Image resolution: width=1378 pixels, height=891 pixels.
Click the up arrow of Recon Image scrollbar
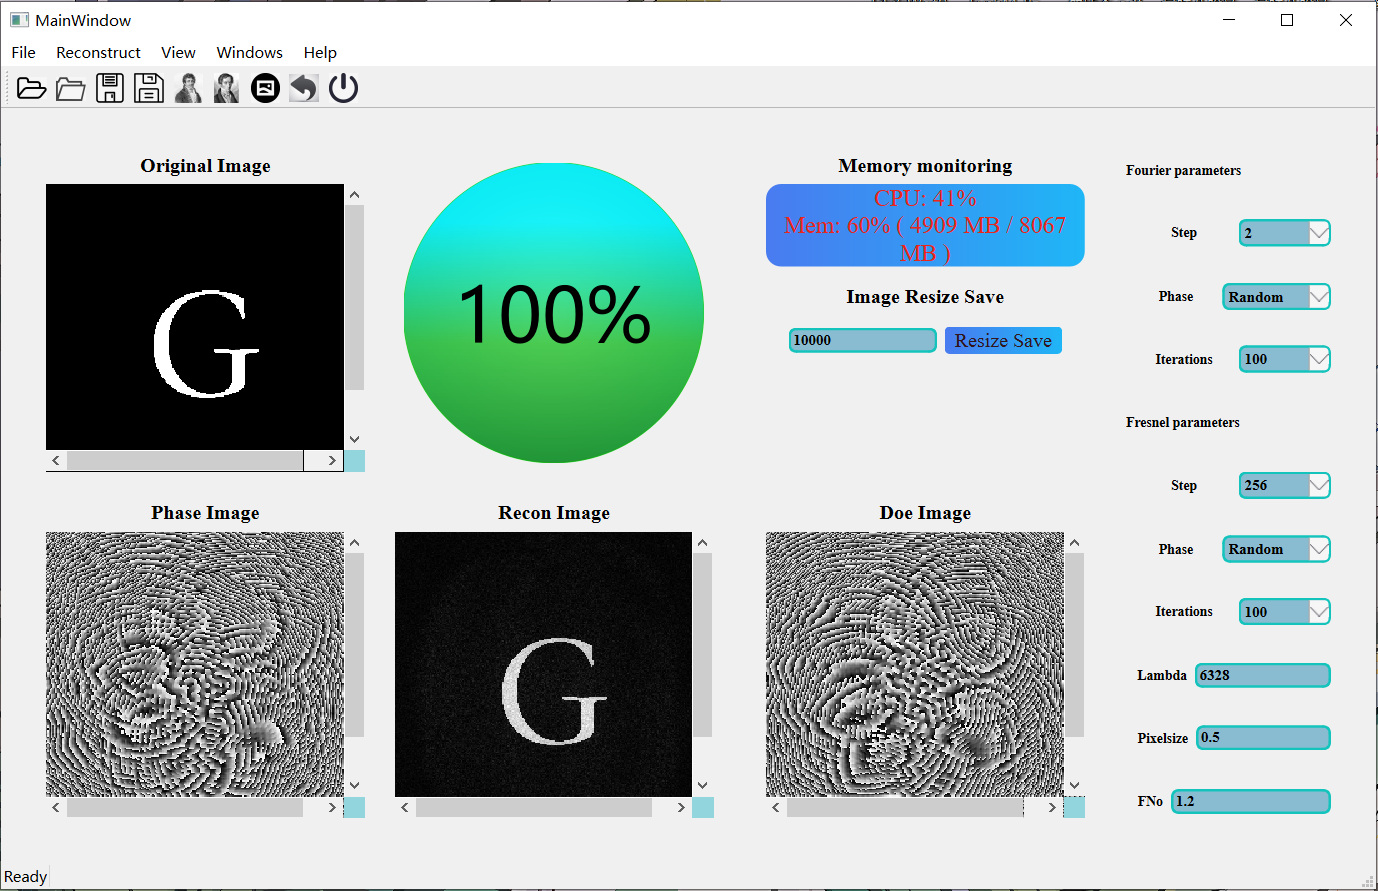703,543
